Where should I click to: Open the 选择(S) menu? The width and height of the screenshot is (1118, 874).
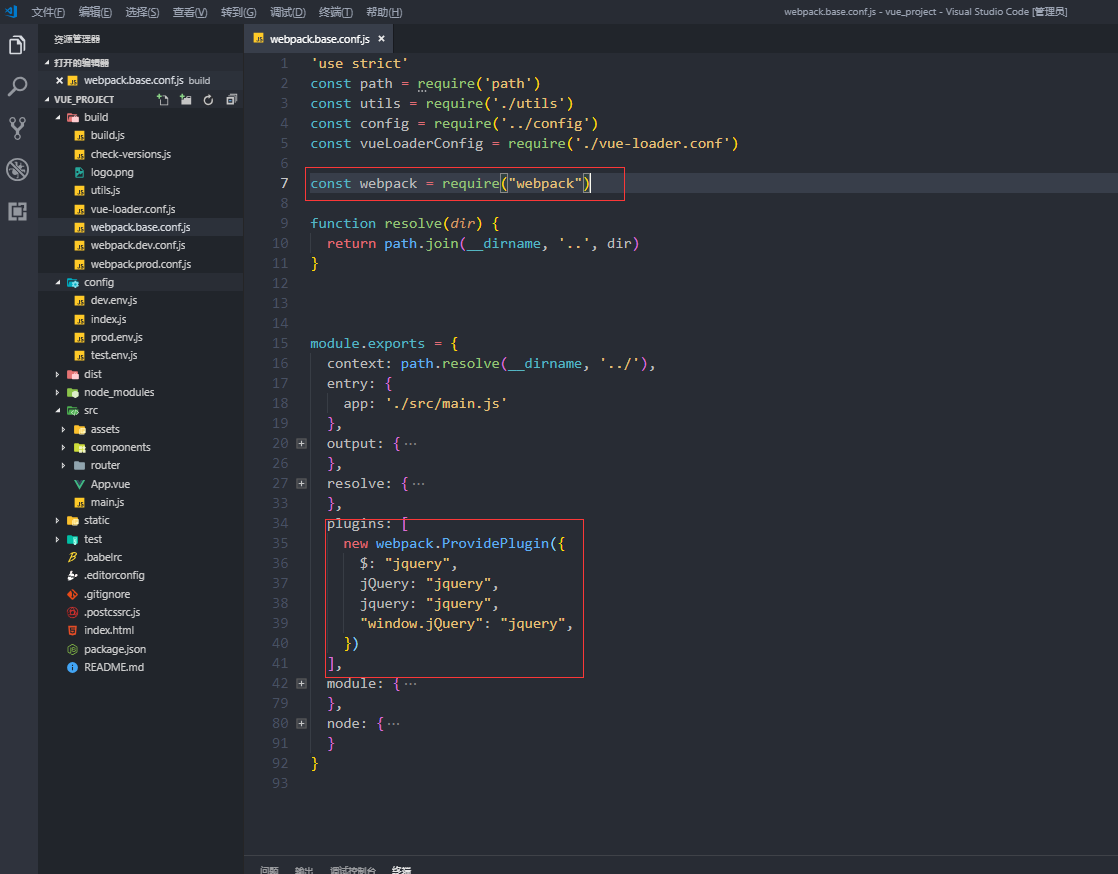coord(142,12)
